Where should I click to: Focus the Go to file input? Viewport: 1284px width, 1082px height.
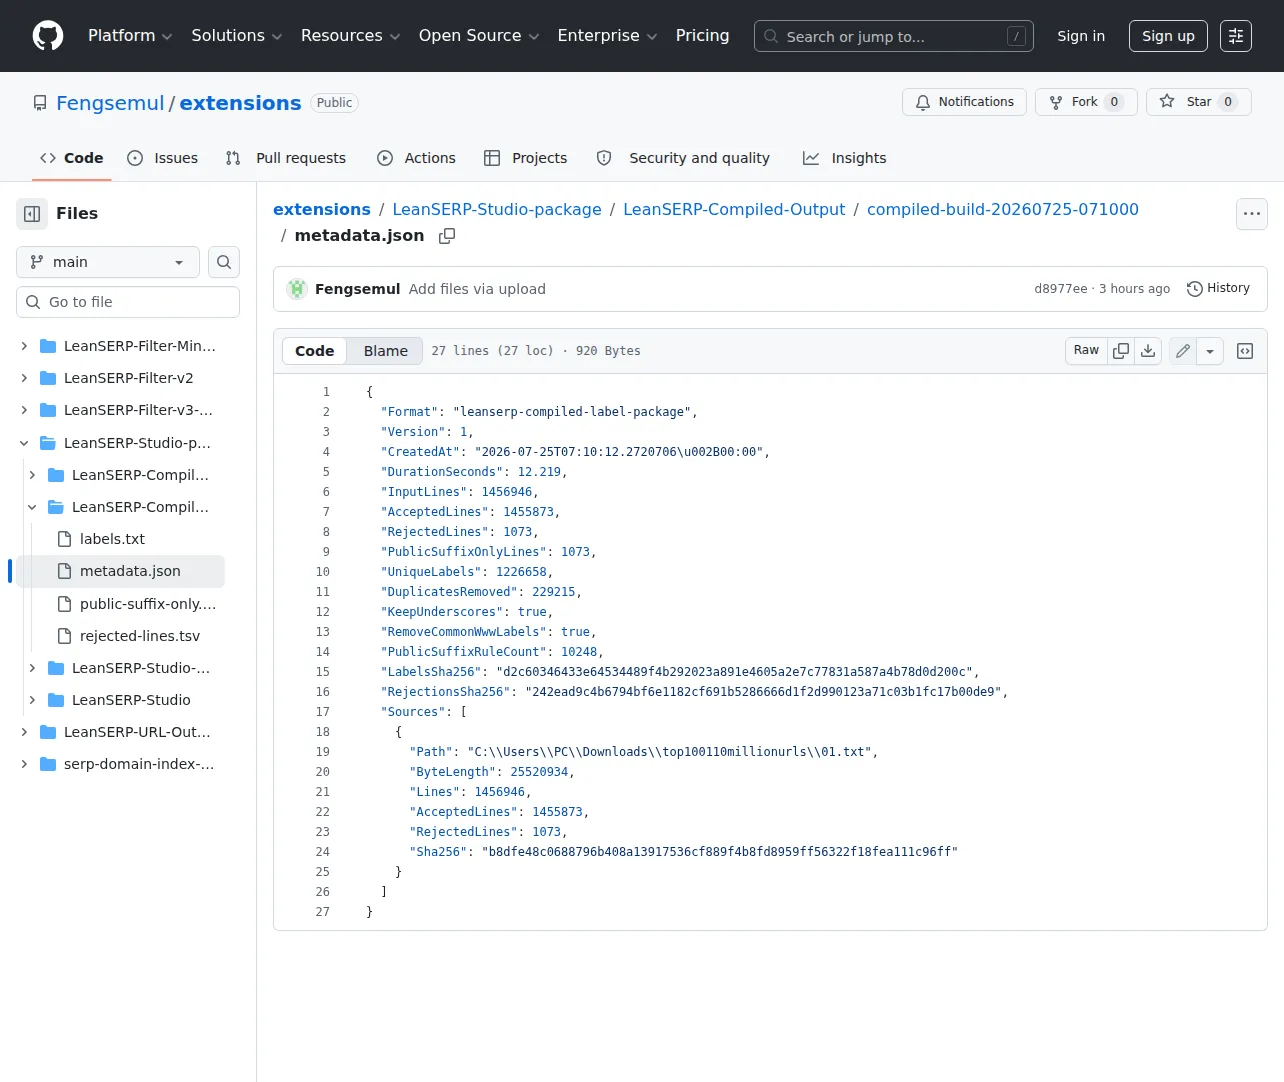(x=128, y=302)
